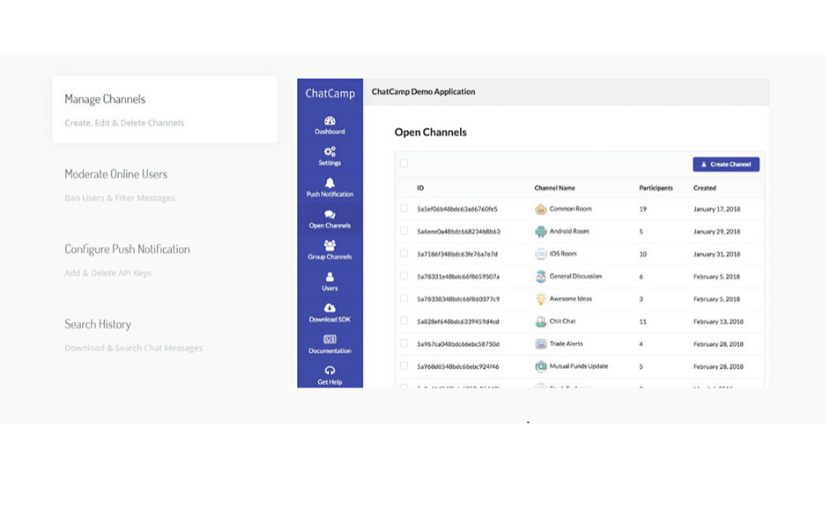Image resolution: width=825 pixels, height=525 pixels.
Task: Click the Android Room channel name
Action: click(x=569, y=231)
